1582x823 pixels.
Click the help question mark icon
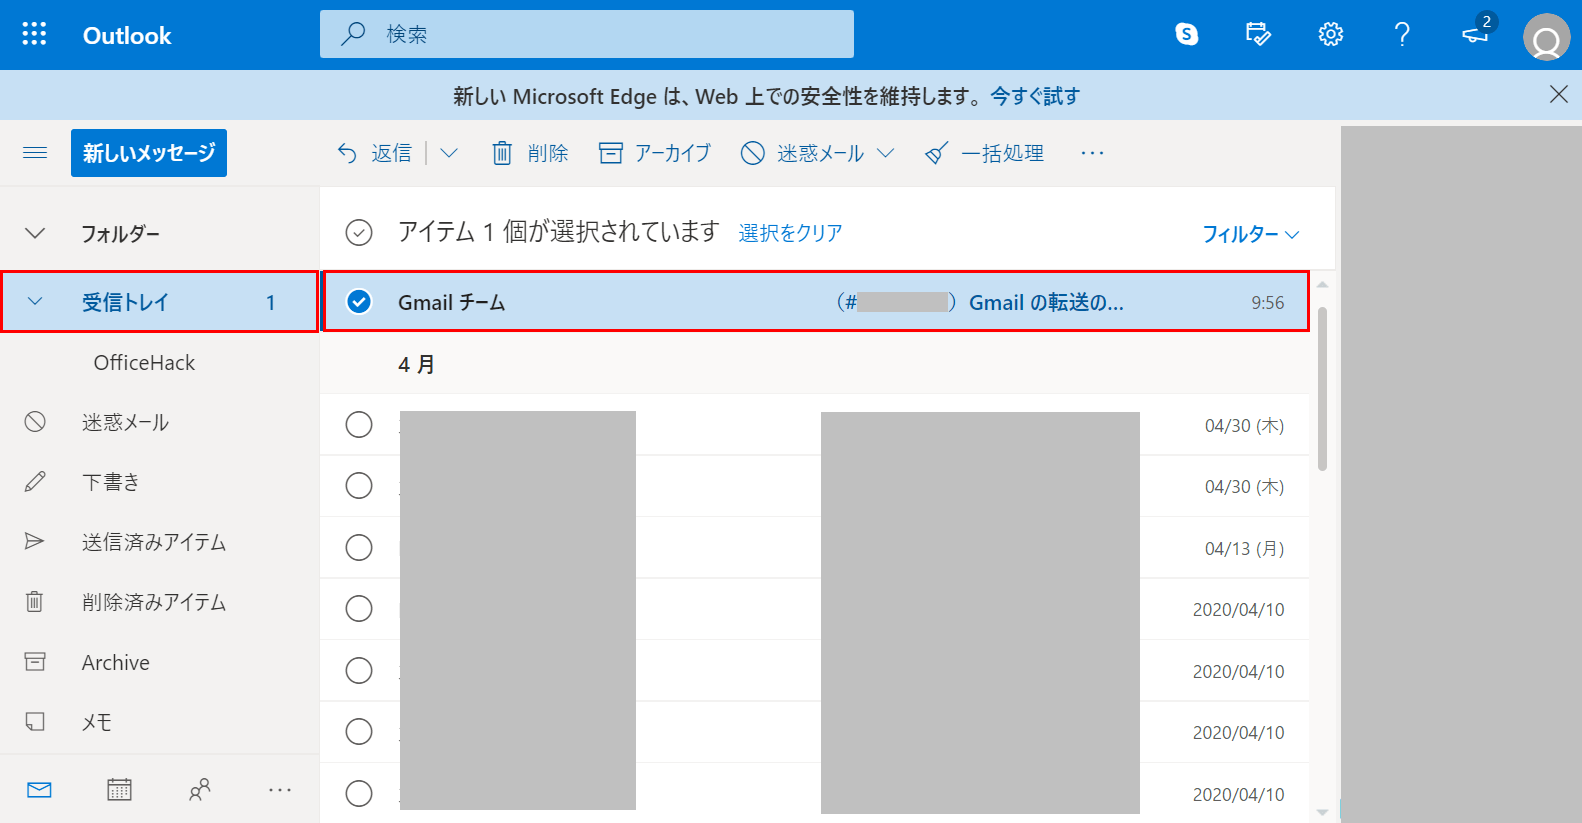(x=1402, y=35)
